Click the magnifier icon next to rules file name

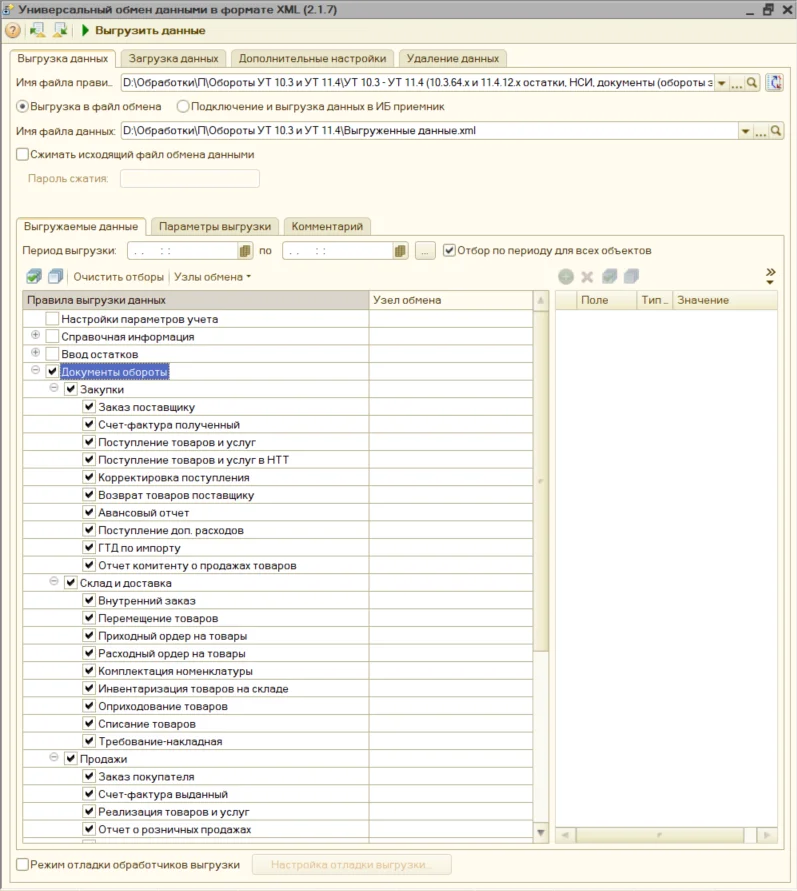[x=752, y=83]
